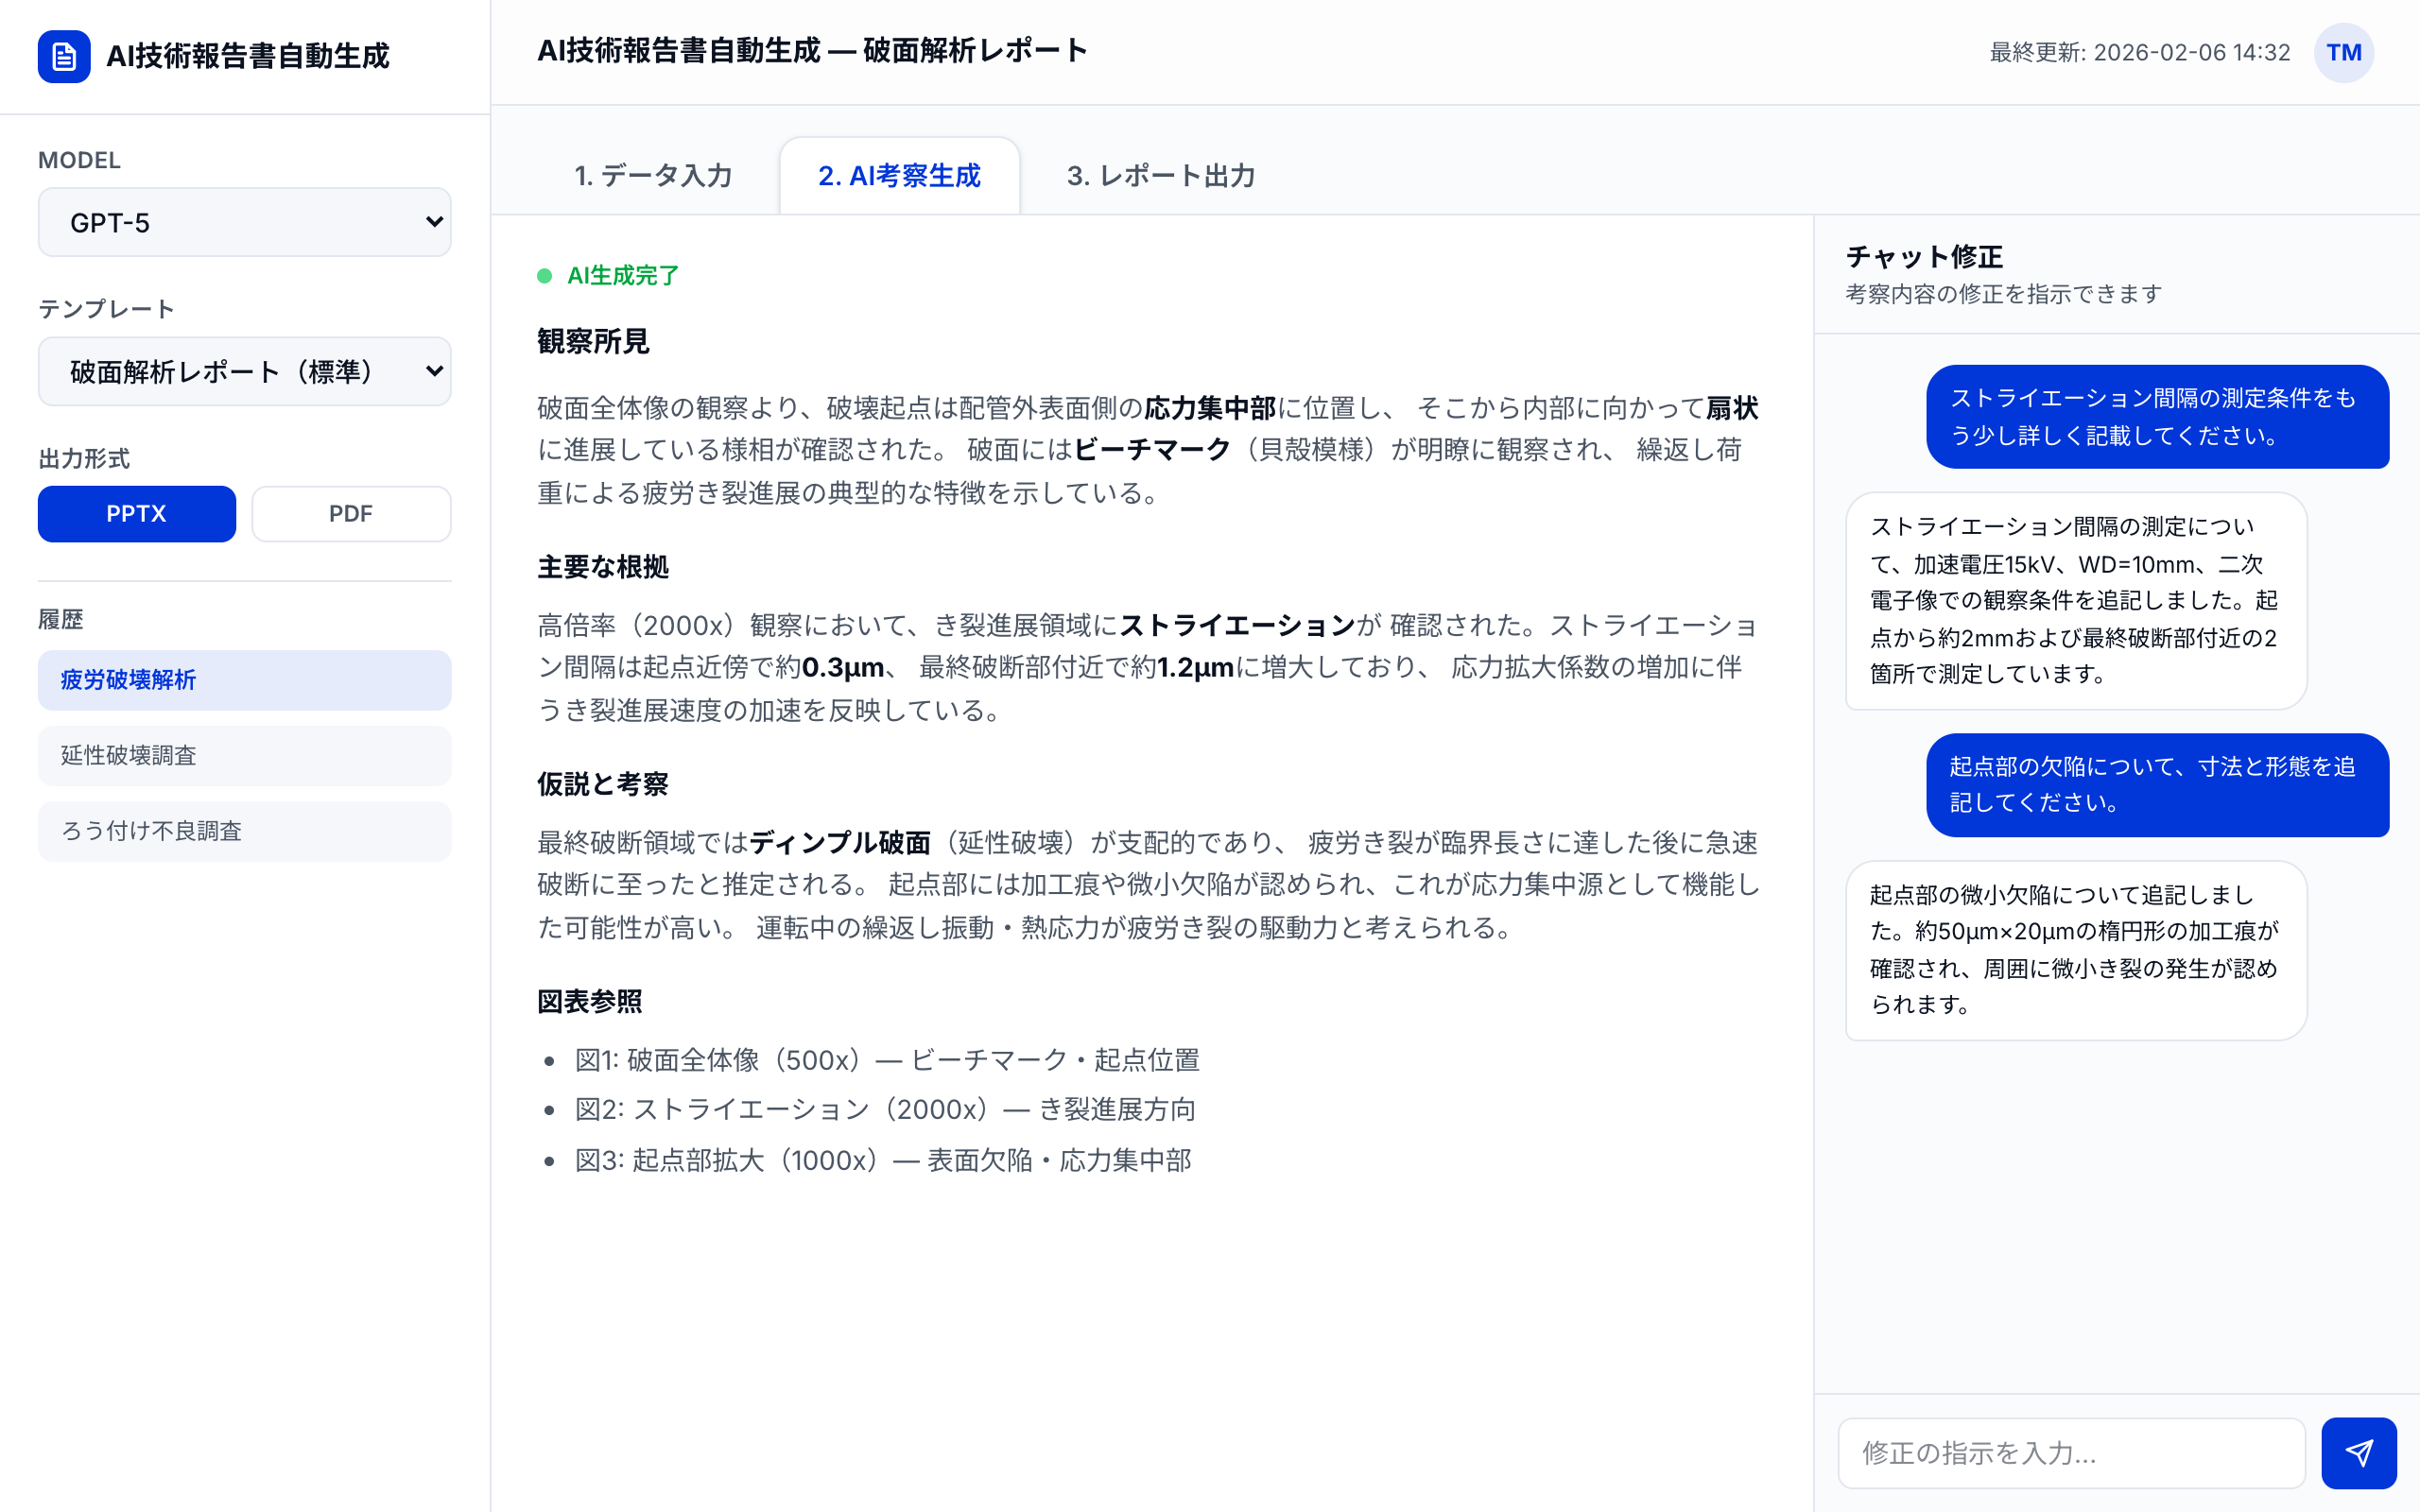Select PPTX as the output format
The height and width of the screenshot is (1512, 2420).
click(x=136, y=513)
